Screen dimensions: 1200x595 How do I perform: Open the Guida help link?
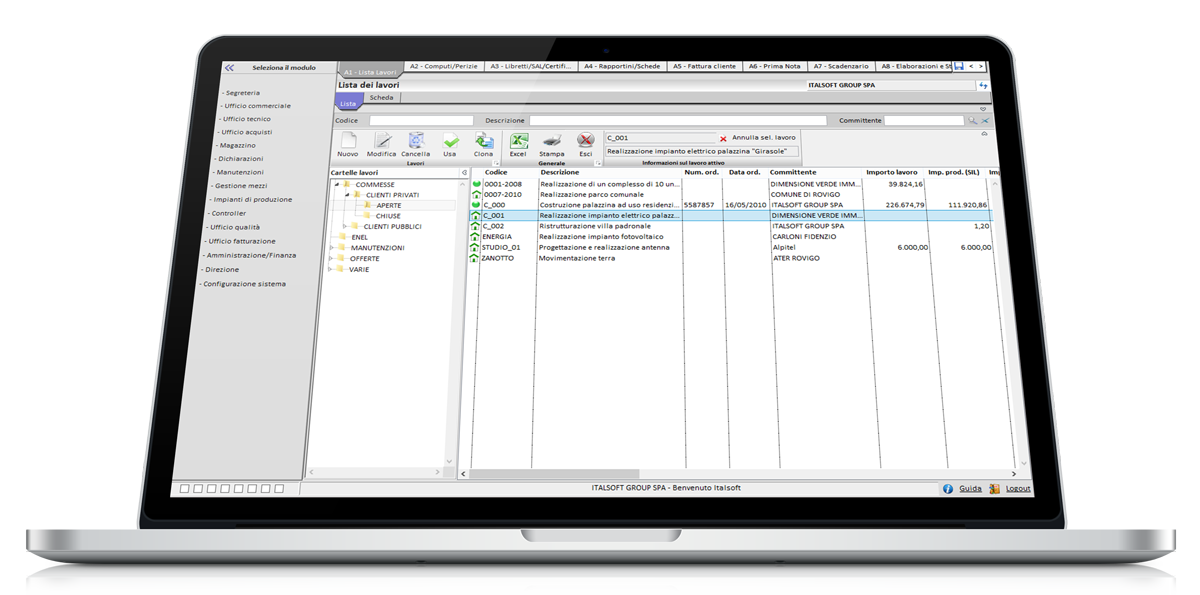pyautogui.click(x=969, y=489)
